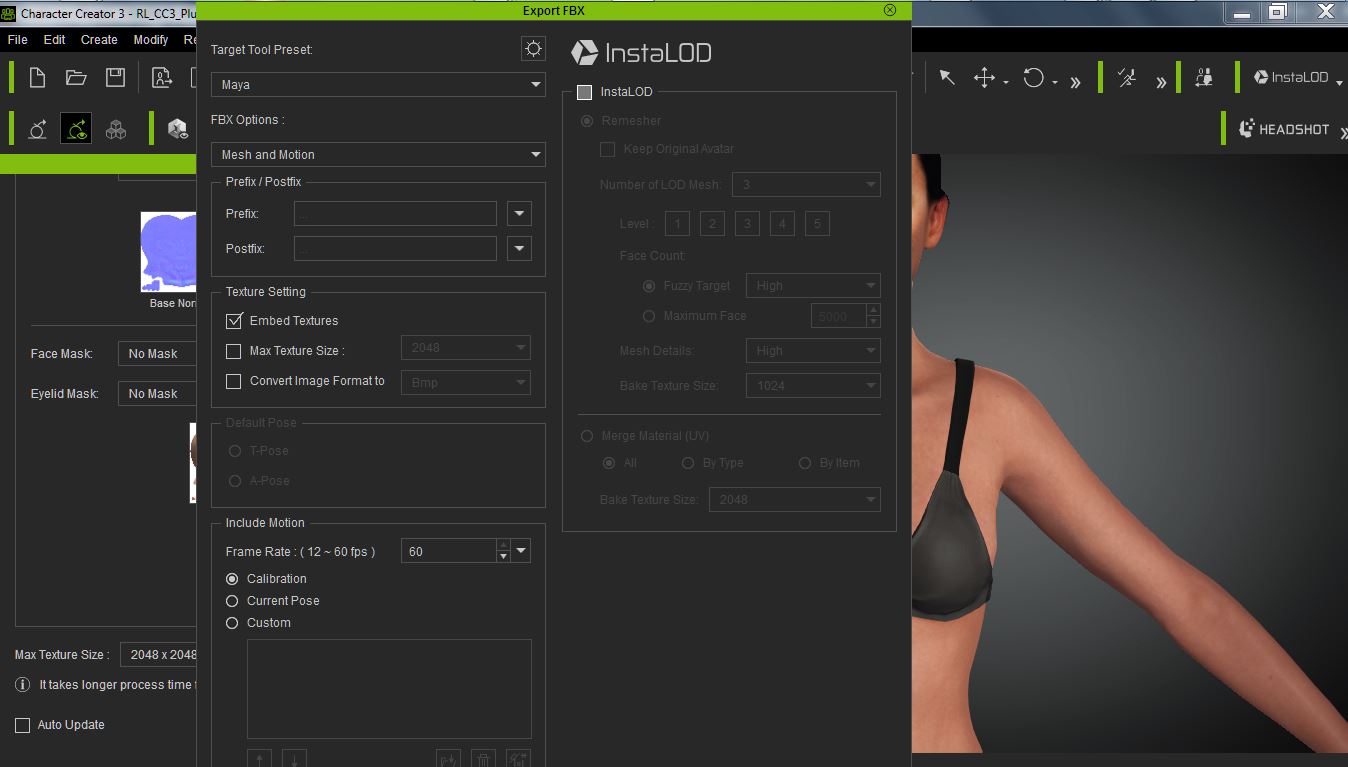1348x767 pixels.
Task: Click the stacked cubes toolbar icon
Action: 116,129
